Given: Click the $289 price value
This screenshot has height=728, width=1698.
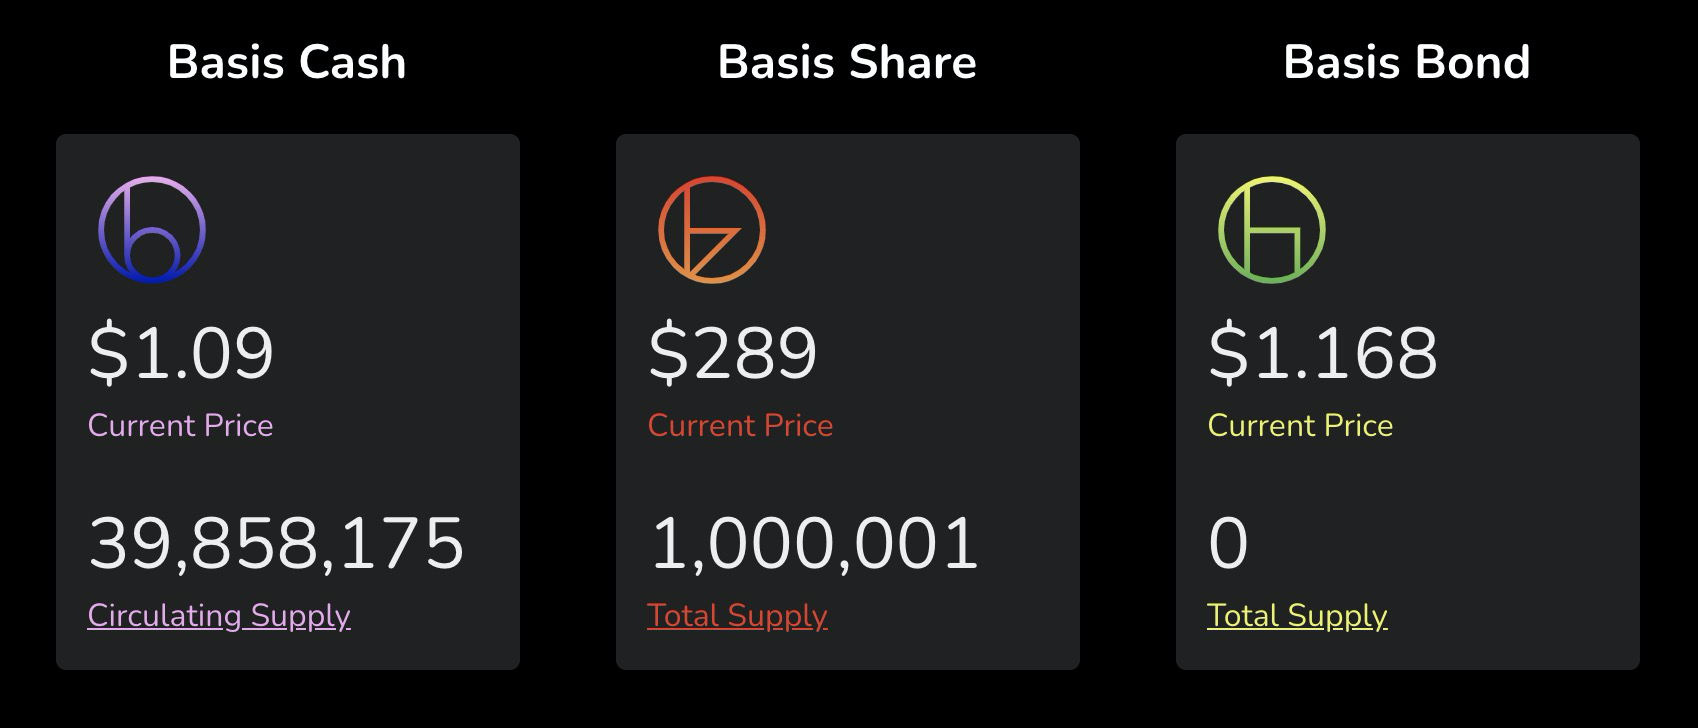Looking at the screenshot, I should click(x=733, y=353).
